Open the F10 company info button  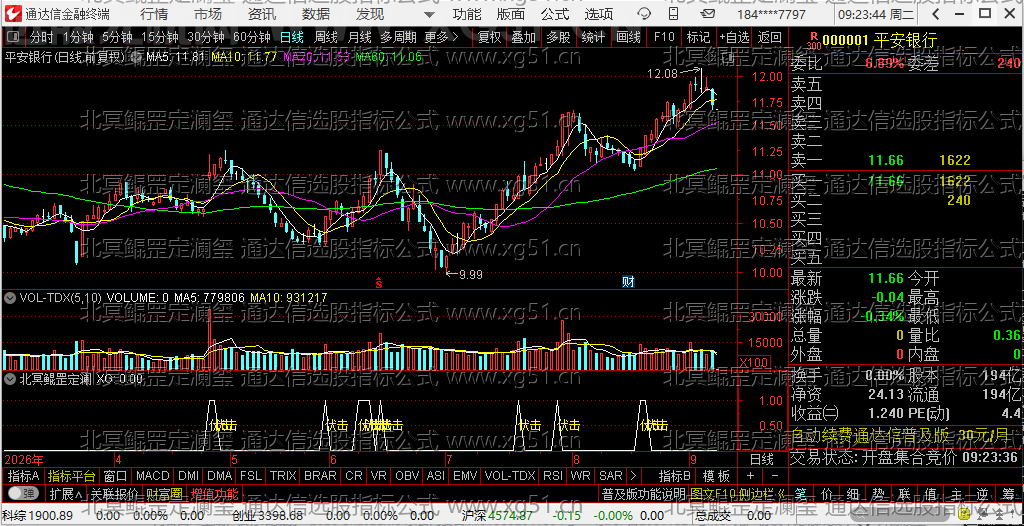[x=664, y=37]
